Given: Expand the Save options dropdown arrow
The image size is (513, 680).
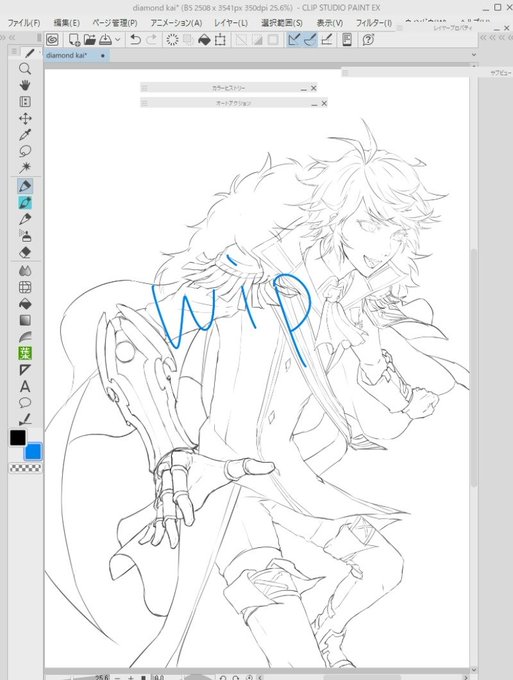Looking at the screenshot, I should tap(118, 40).
